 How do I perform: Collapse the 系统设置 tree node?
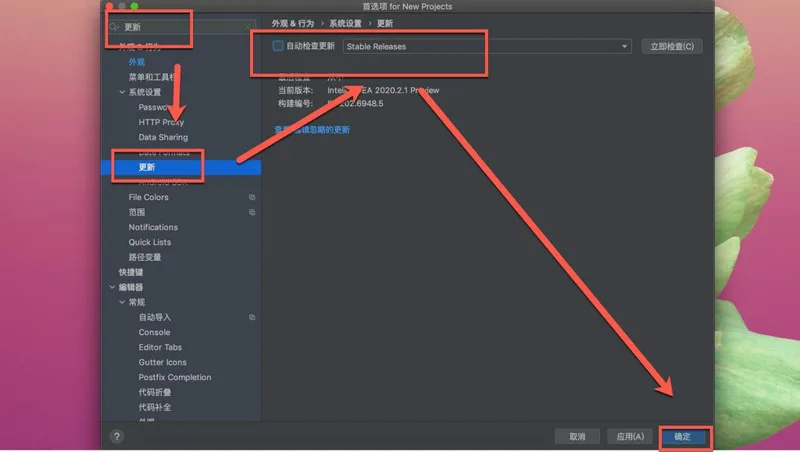tap(122, 92)
